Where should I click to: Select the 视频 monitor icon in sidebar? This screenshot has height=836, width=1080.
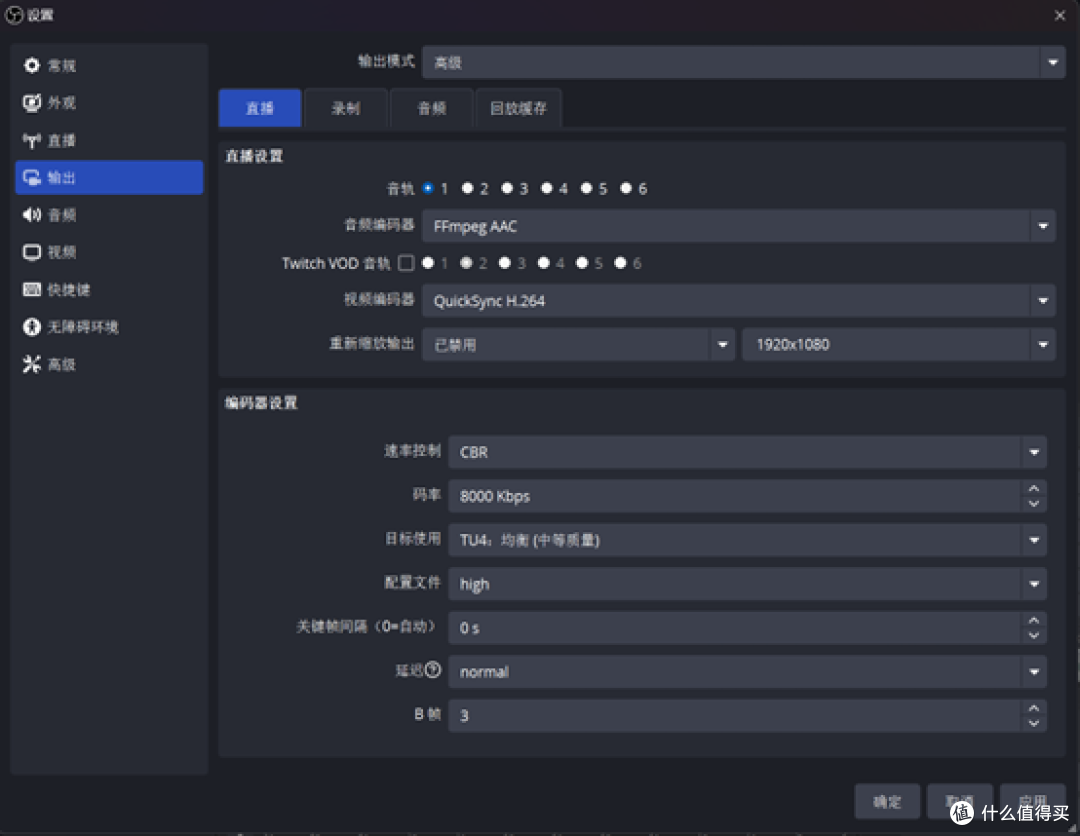coord(32,252)
